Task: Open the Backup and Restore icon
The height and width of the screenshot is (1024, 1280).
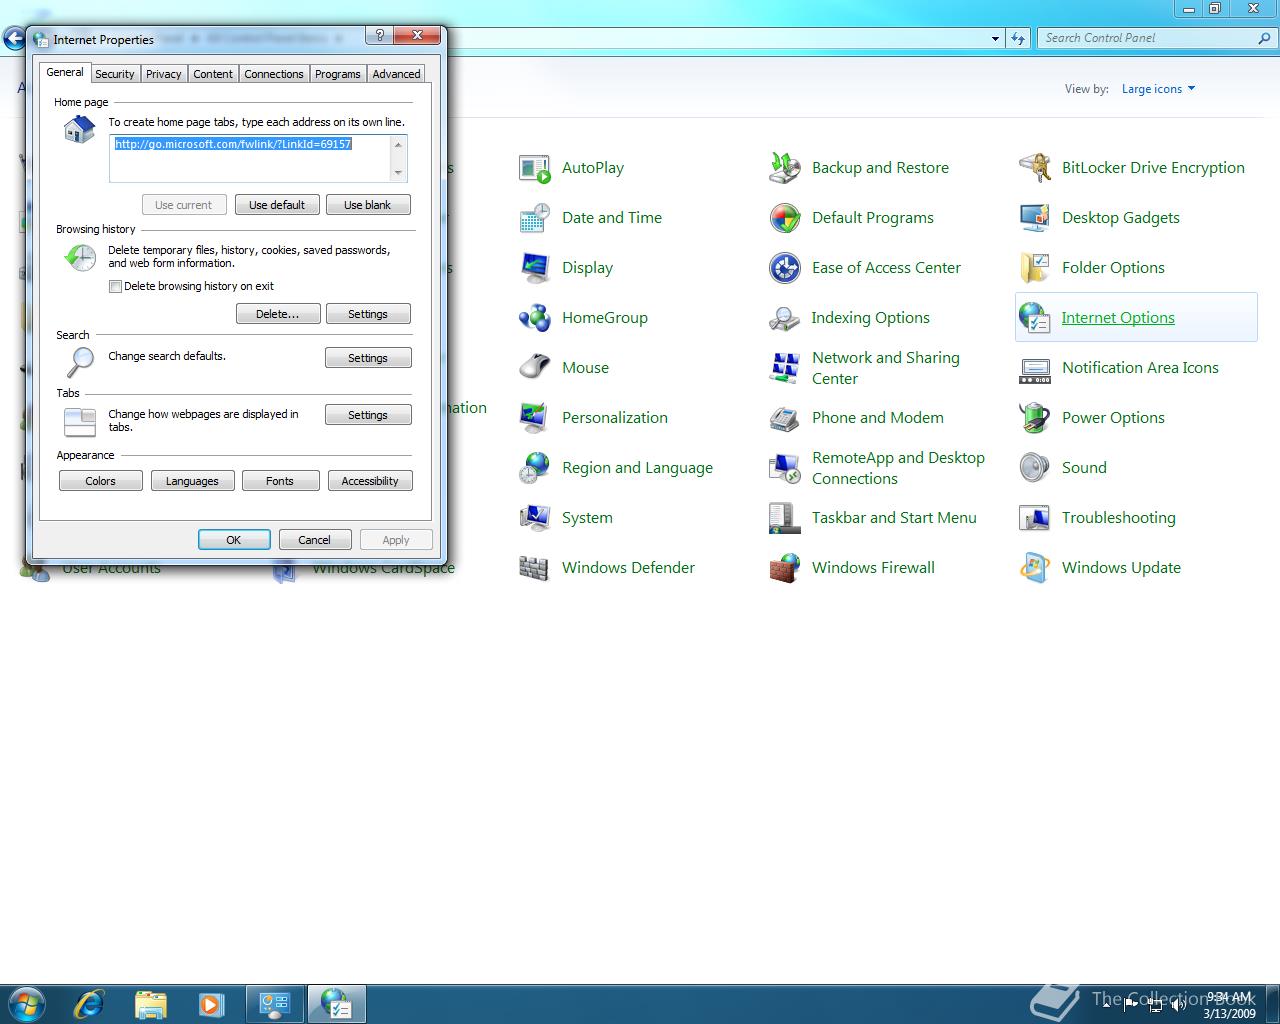Action: pyautogui.click(x=785, y=168)
